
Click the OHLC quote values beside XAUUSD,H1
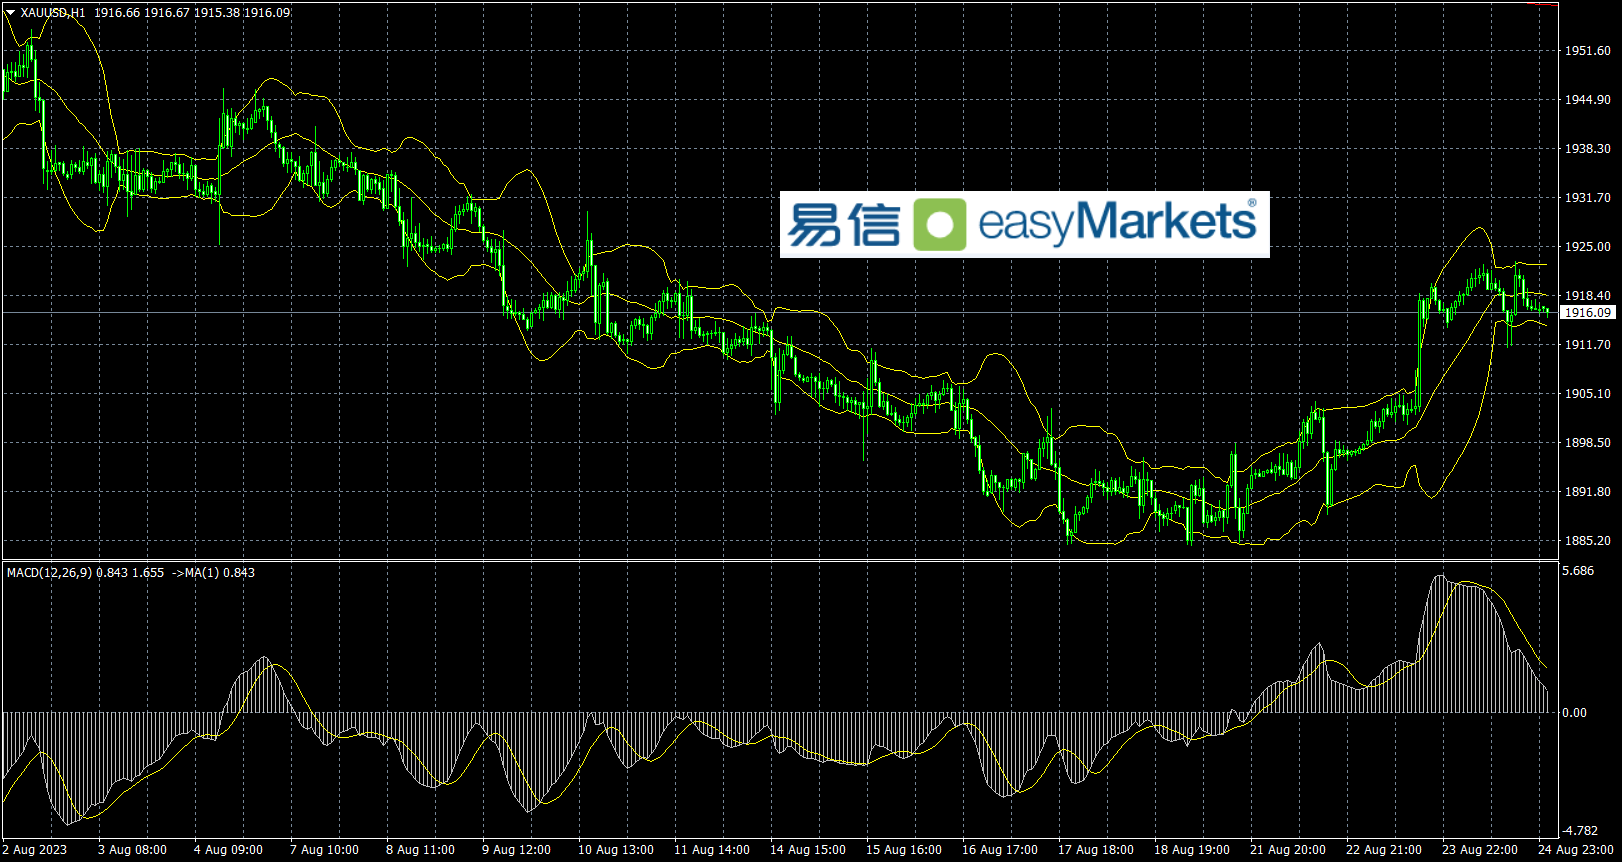(x=193, y=13)
